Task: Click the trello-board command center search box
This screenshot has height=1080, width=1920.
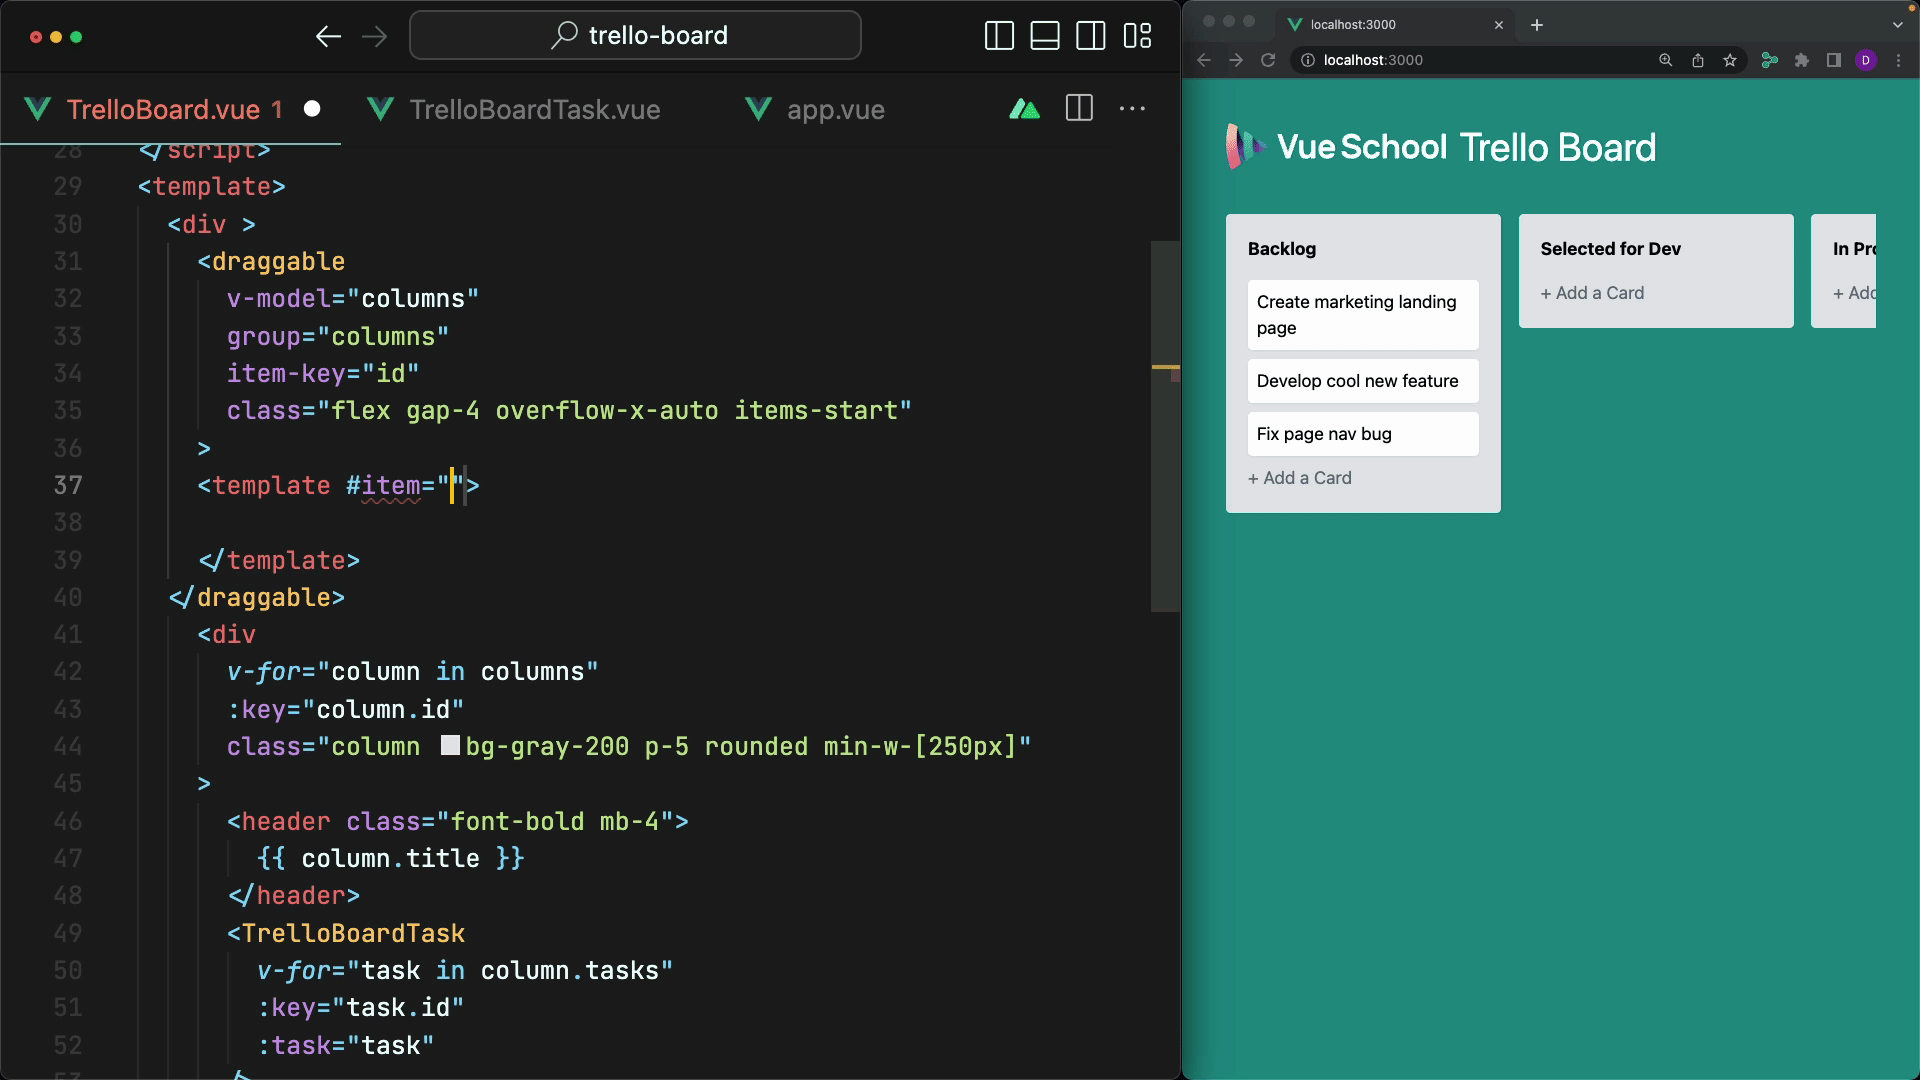Action: (635, 36)
